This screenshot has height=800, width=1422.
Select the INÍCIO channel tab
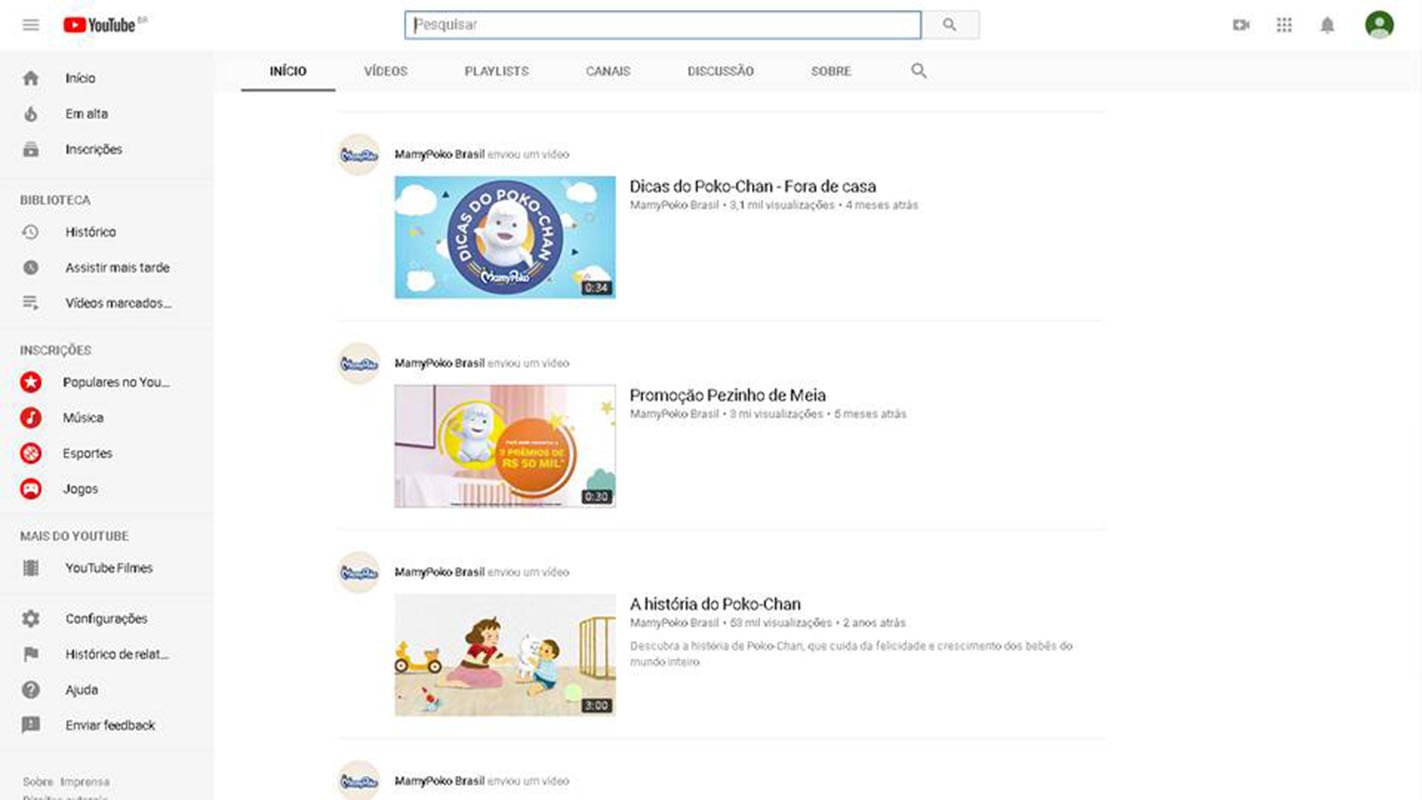point(288,71)
